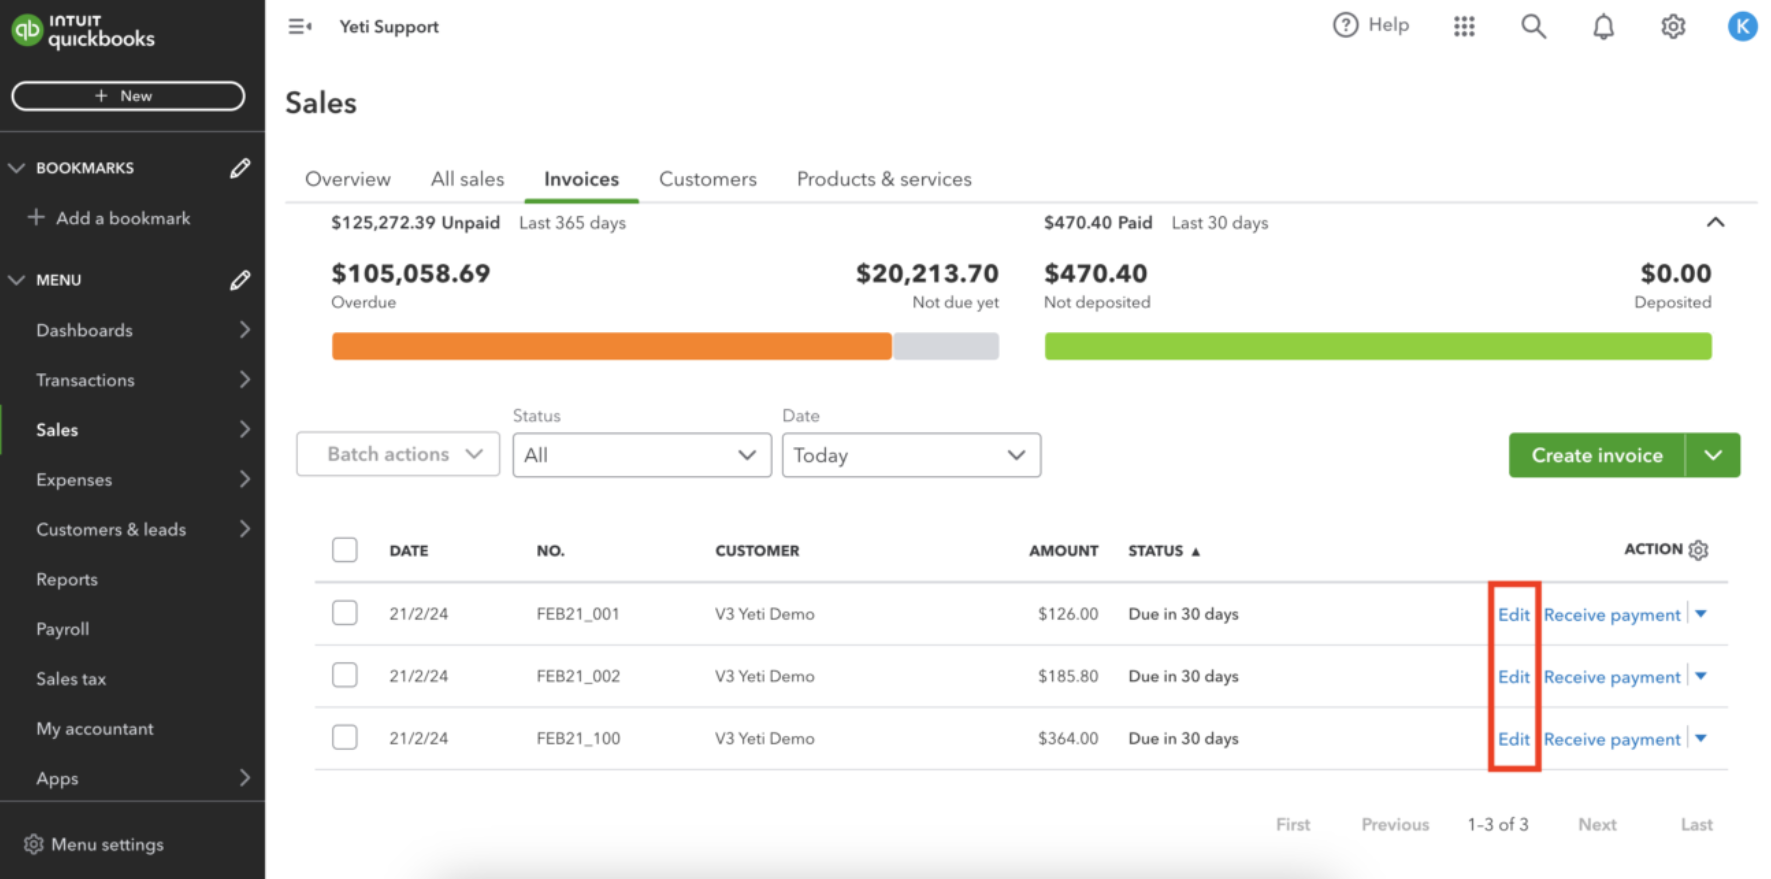
Task: Check the box for invoice FEB21_001
Action: (x=345, y=613)
